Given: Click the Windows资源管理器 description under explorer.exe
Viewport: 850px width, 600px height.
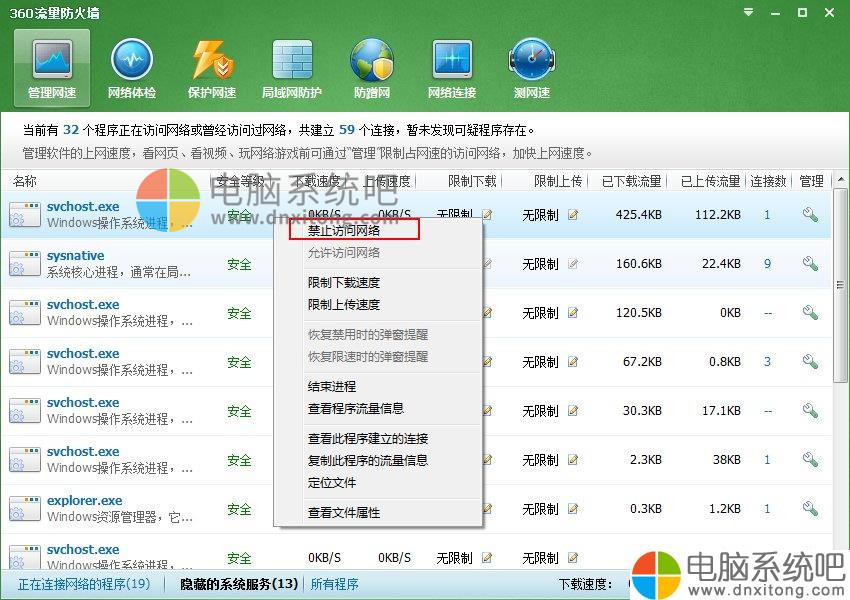Looking at the screenshot, I should point(120,517).
